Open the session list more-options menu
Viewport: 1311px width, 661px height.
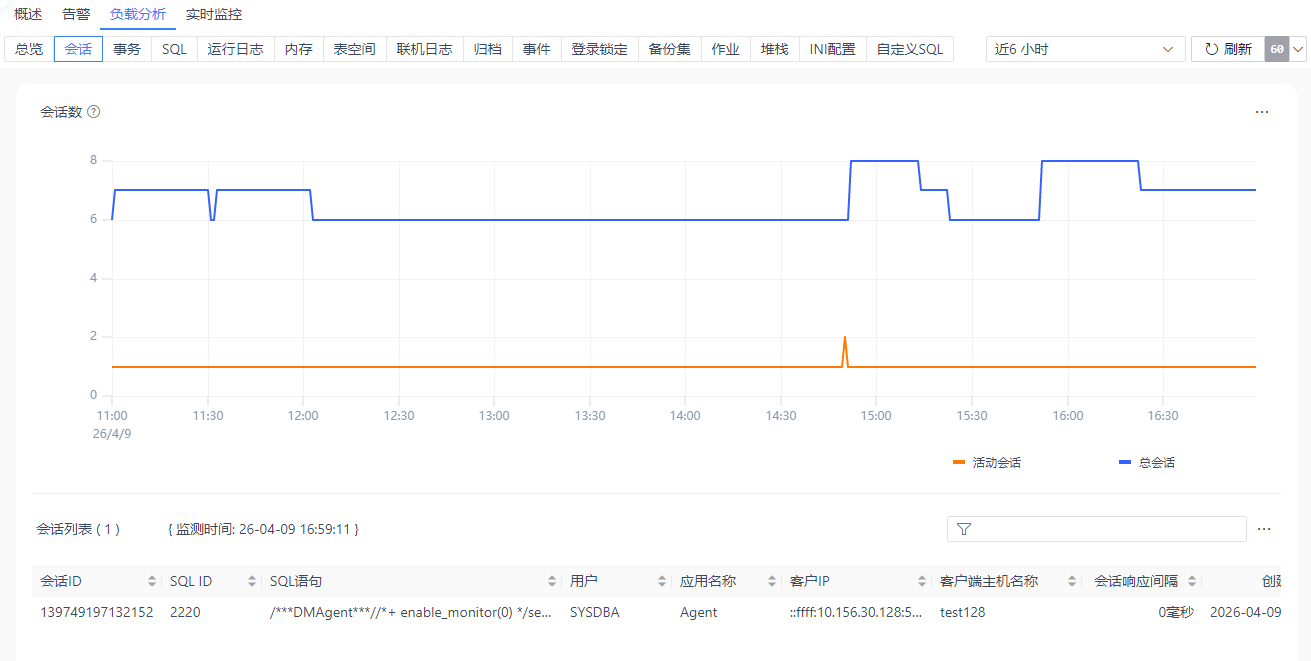click(1264, 529)
